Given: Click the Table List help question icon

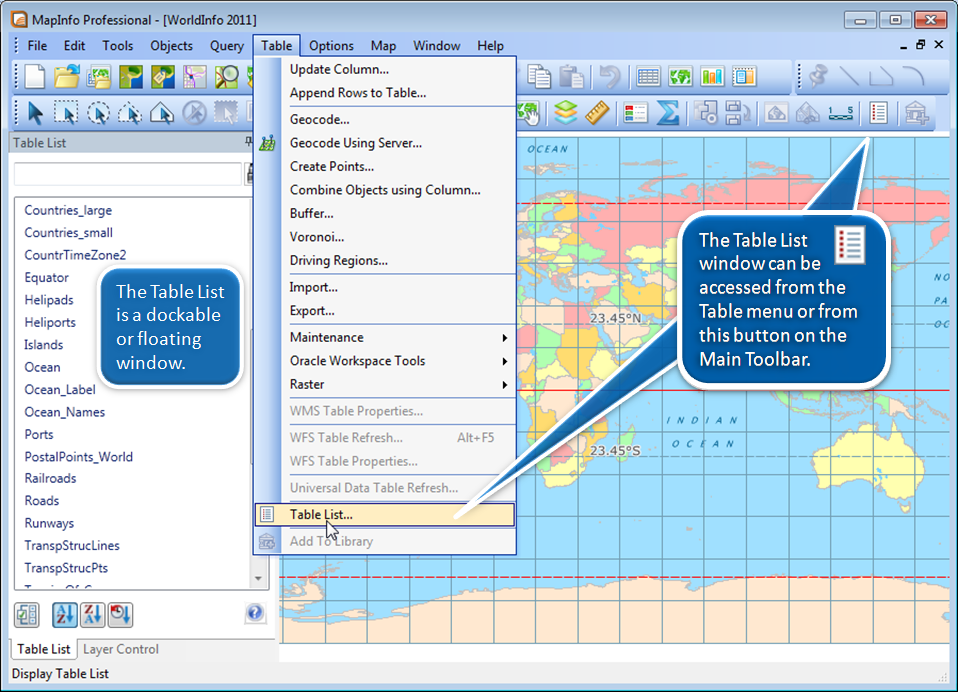Looking at the screenshot, I should [x=255, y=613].
